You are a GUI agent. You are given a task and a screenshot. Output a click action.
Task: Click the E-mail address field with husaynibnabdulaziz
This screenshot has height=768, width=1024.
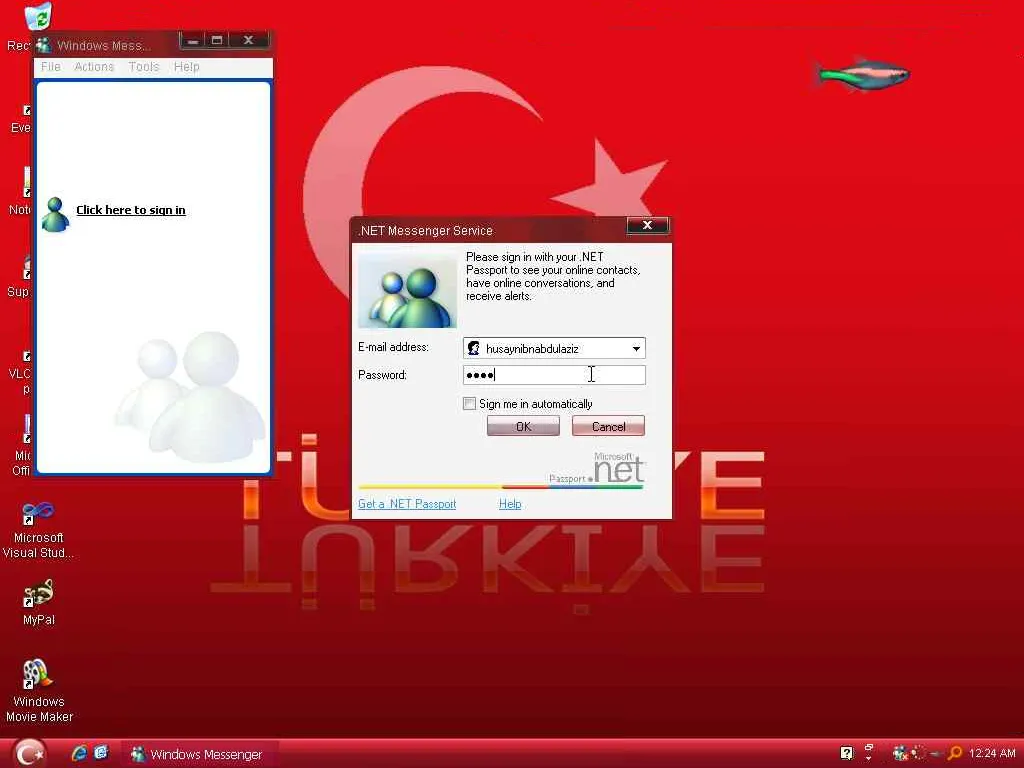[554, 348]
